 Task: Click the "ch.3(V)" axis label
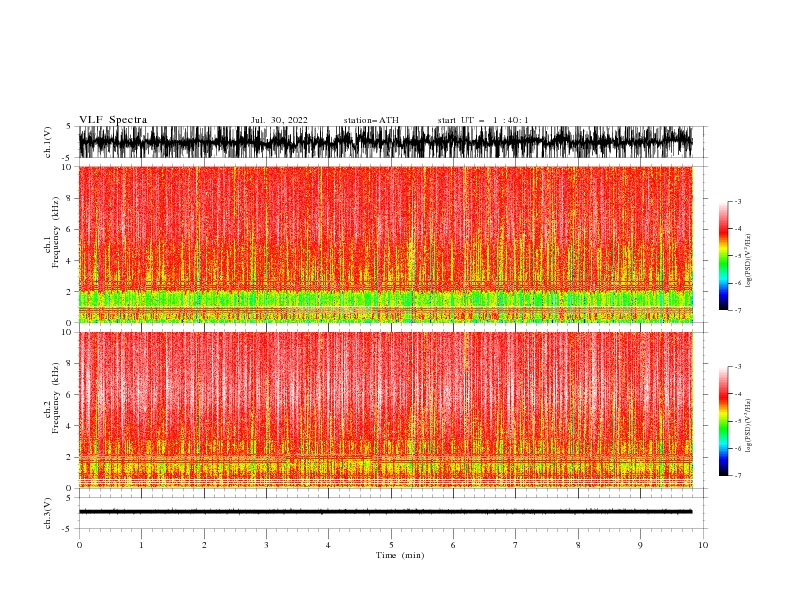click(x=48, y=513)
